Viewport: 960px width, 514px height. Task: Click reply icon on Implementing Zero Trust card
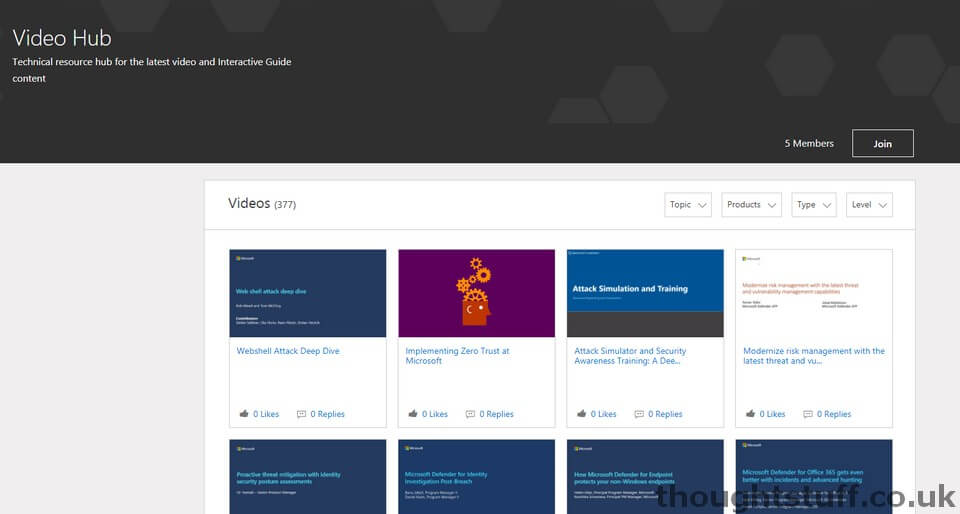click(x=470, y=414)
